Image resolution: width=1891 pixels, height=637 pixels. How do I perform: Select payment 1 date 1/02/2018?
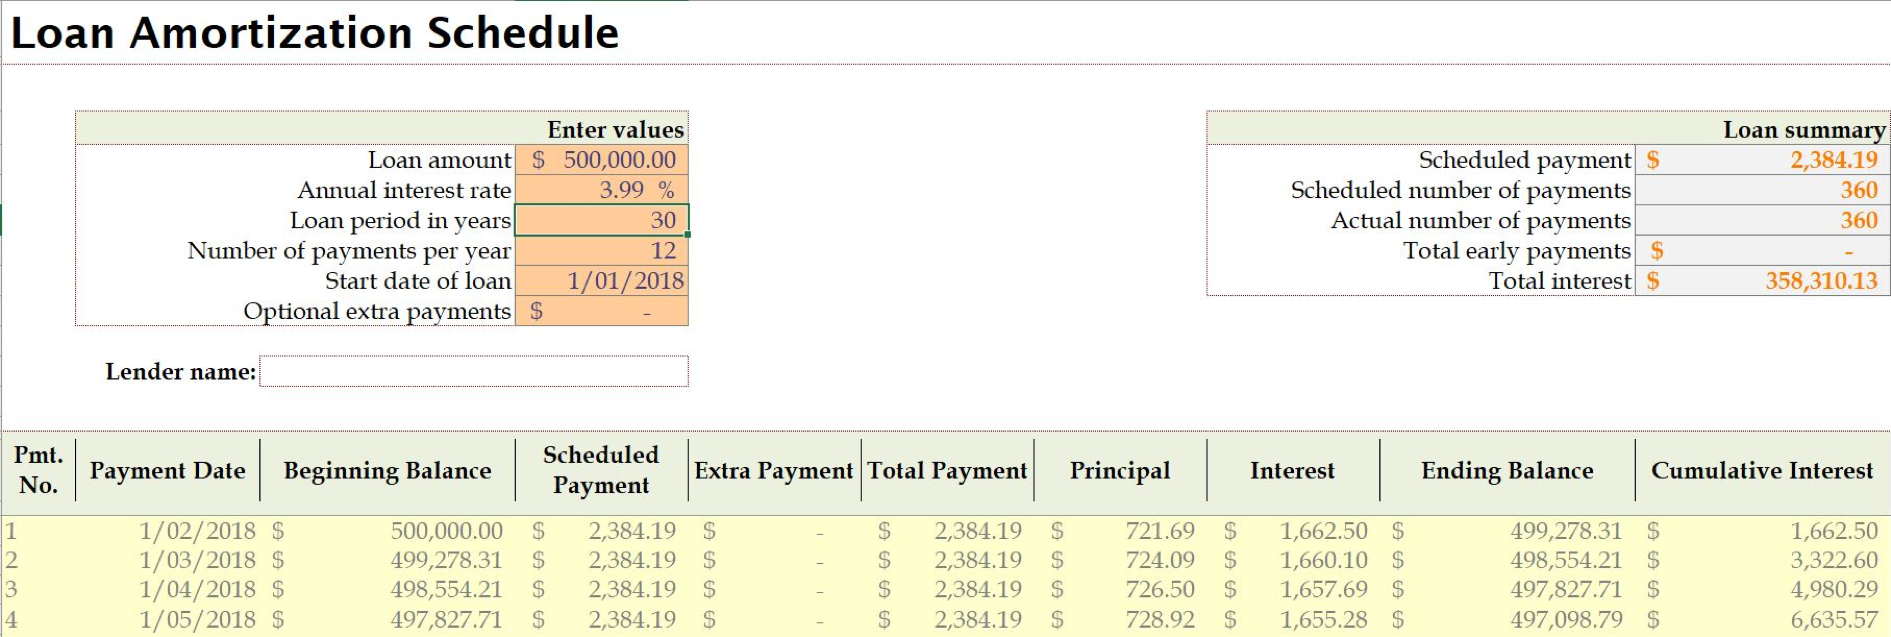tap(196, 531)
